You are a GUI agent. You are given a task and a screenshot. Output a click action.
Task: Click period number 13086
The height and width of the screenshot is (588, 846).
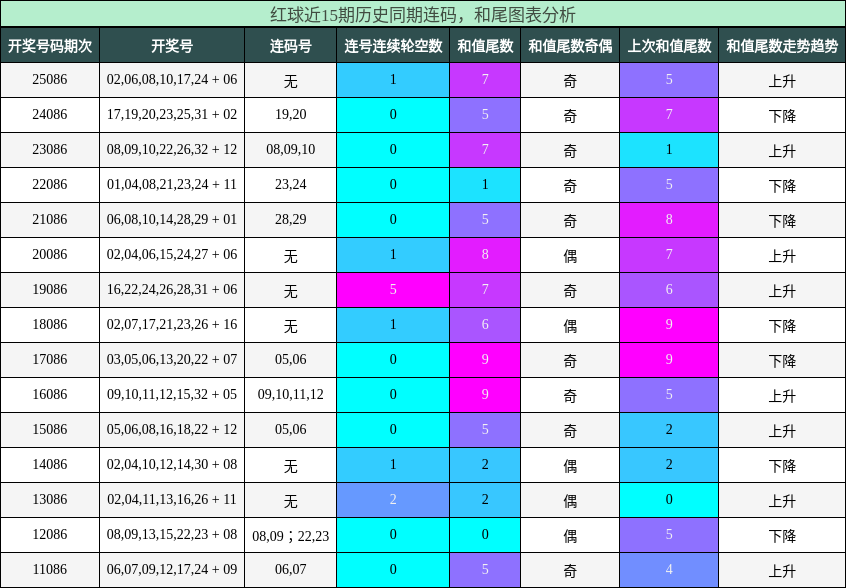[50, 500]
